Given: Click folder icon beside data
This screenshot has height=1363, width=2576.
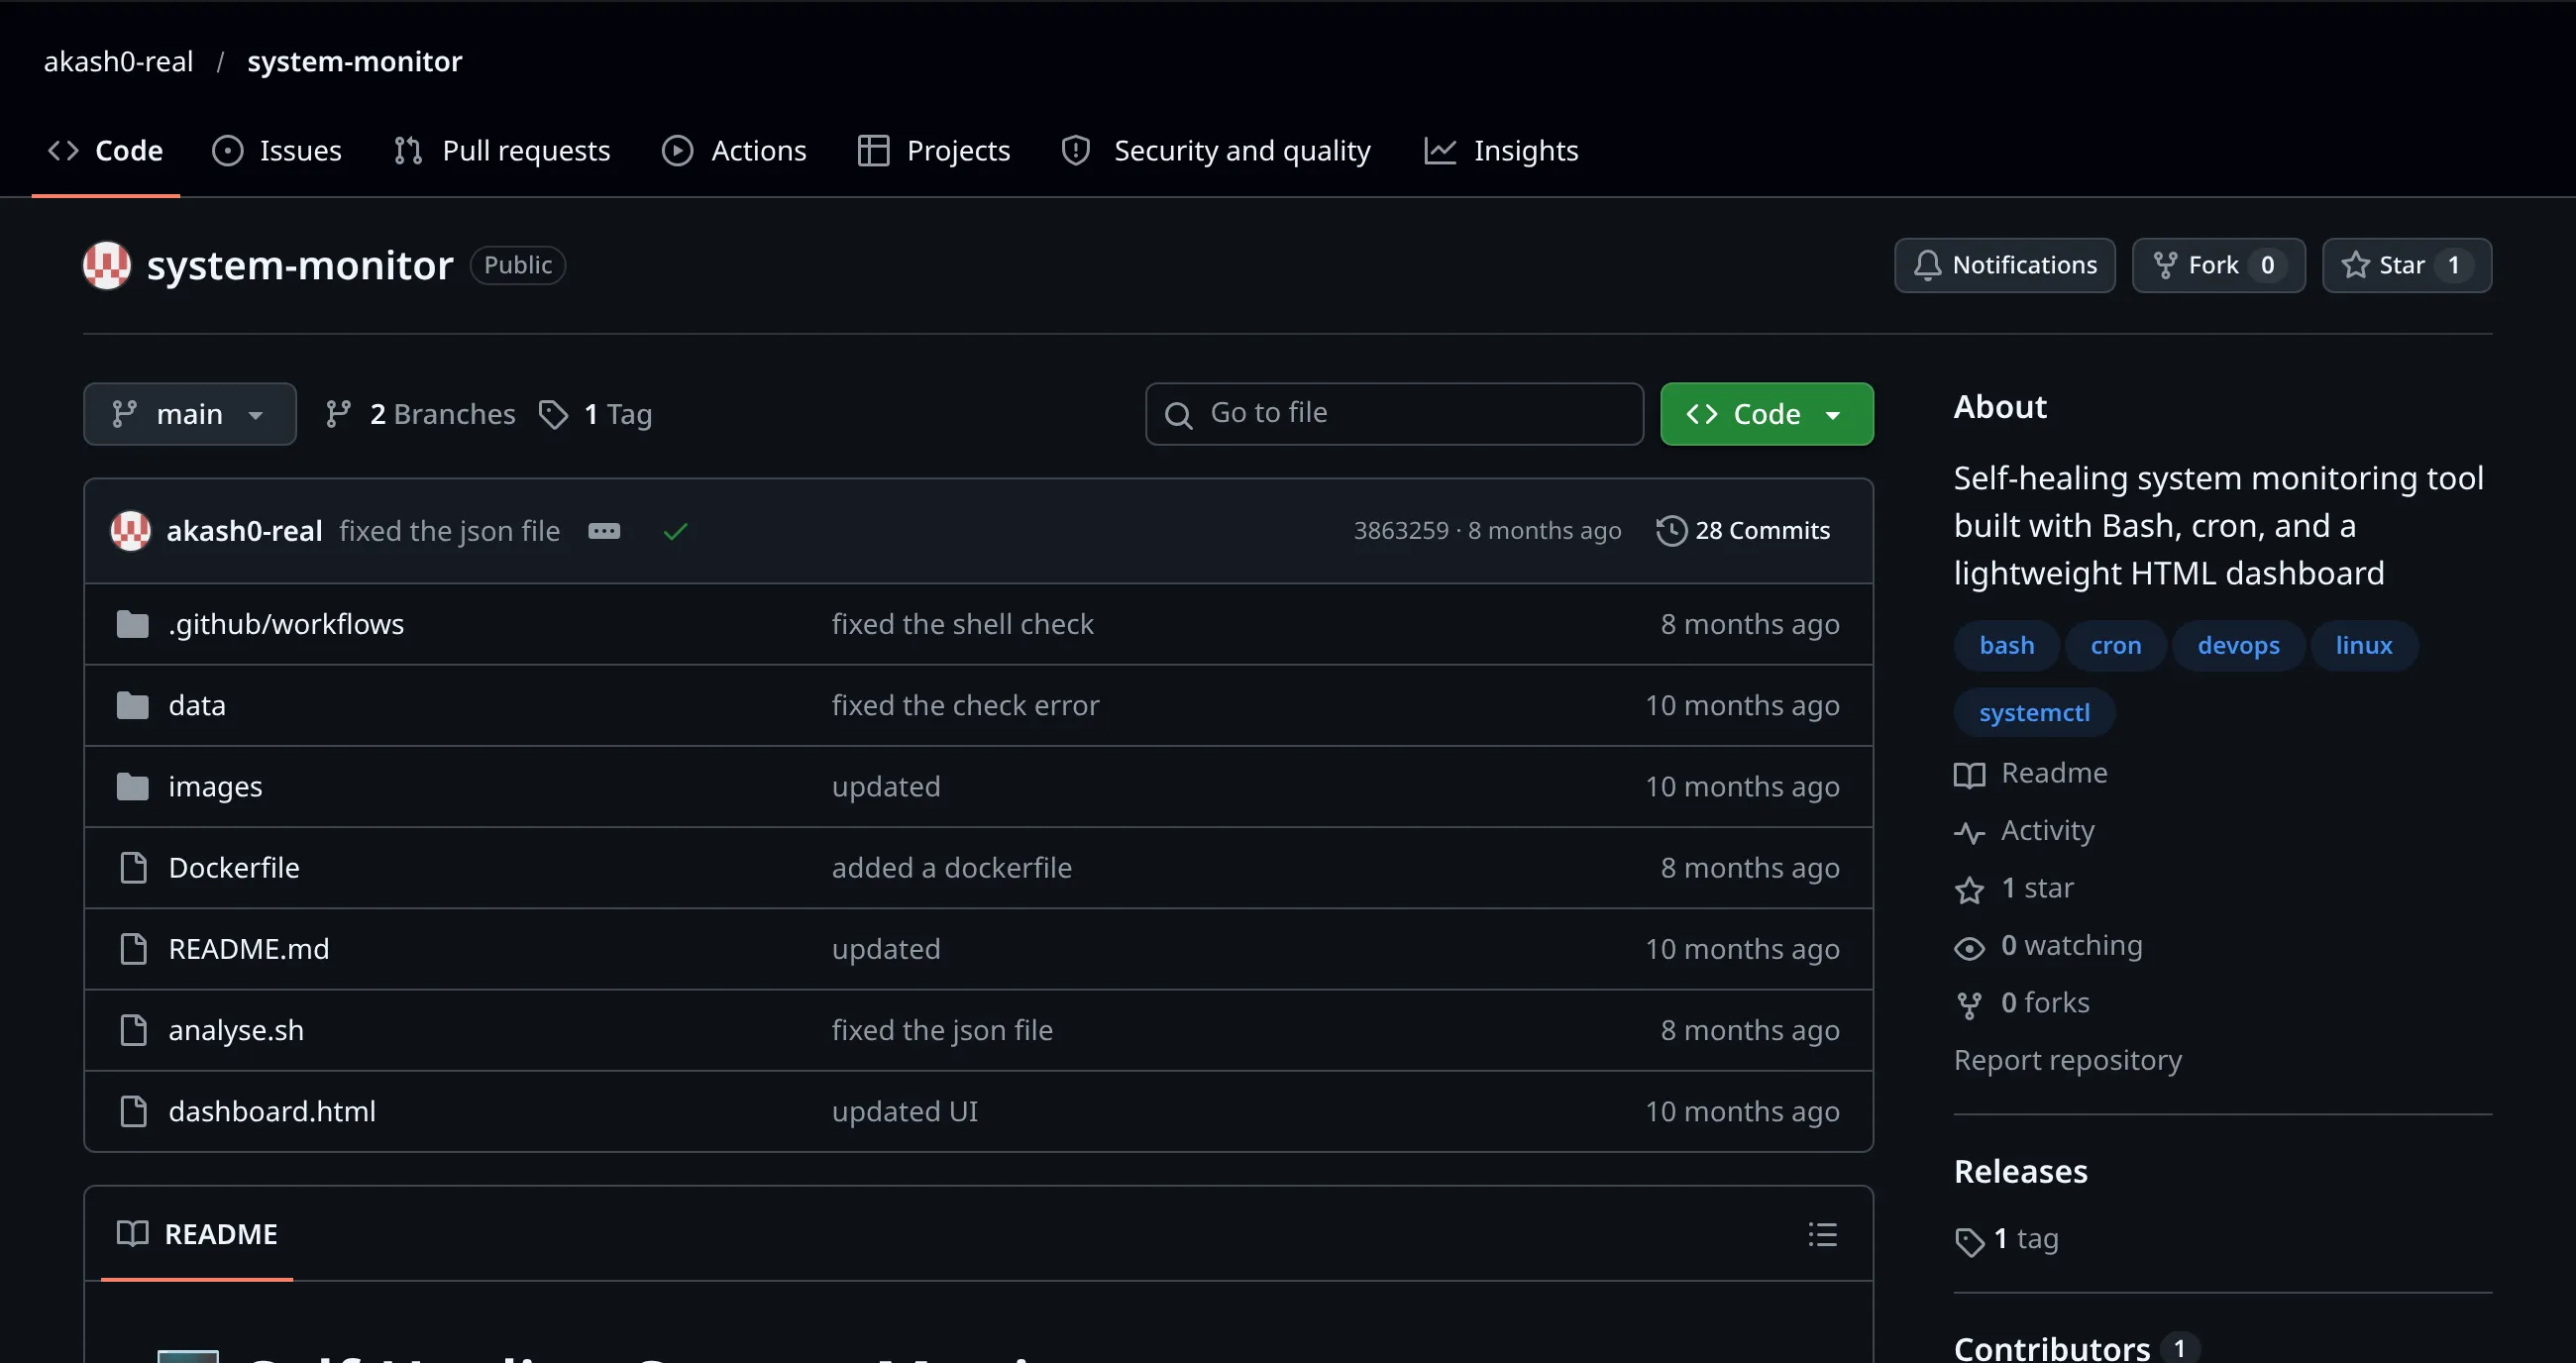Looking at the screenshot, I should 132,705.
